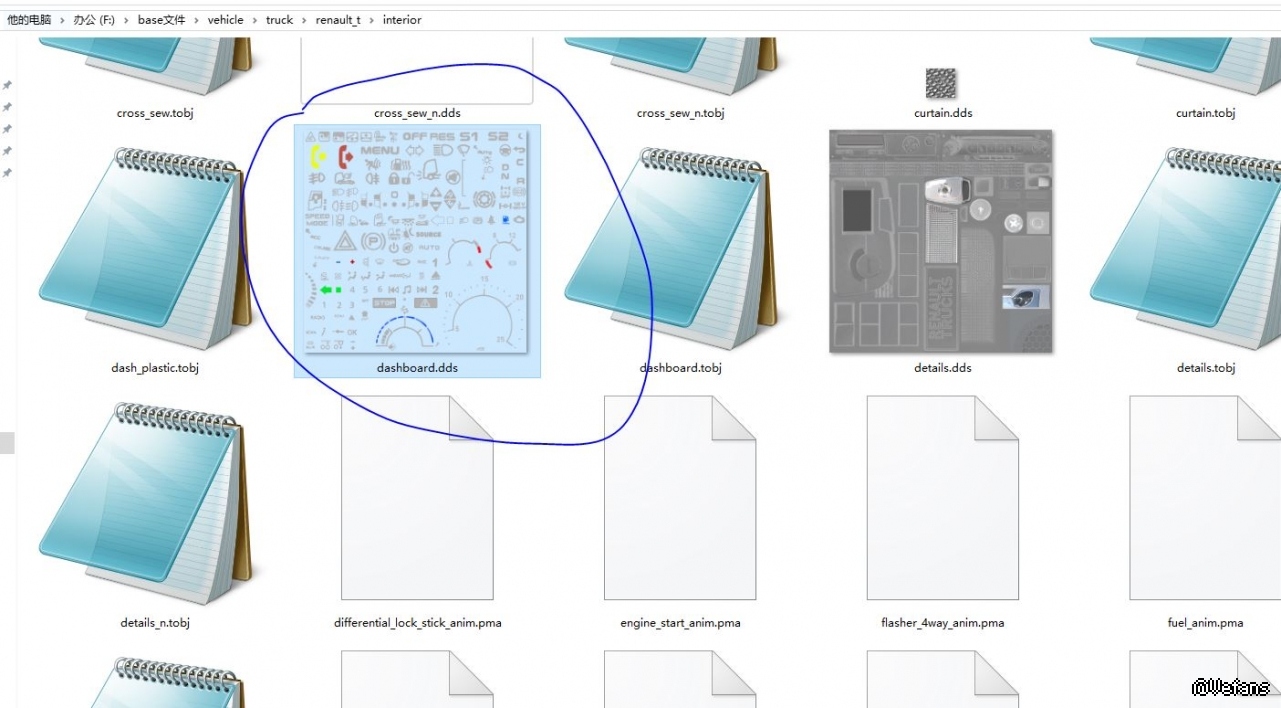Image resolution: width=1281 pixels, height=708 pixels.
Task: Select the dash_plastic.tobj notepad icon
Action: pos(147,248)
